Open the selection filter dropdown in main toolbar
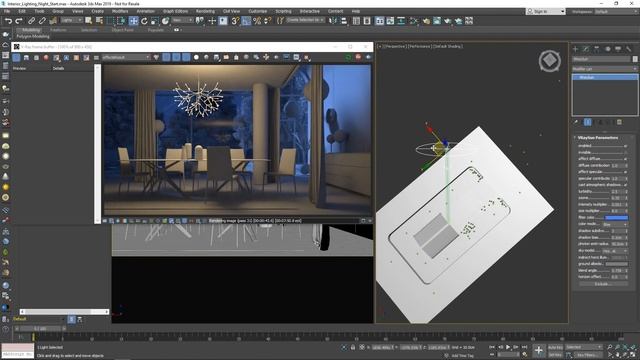Viewport: 640px width, 360px height. [x=71, y=20]
